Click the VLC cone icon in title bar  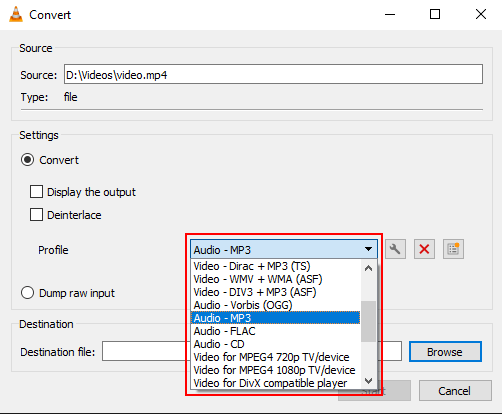click(16, 14)
